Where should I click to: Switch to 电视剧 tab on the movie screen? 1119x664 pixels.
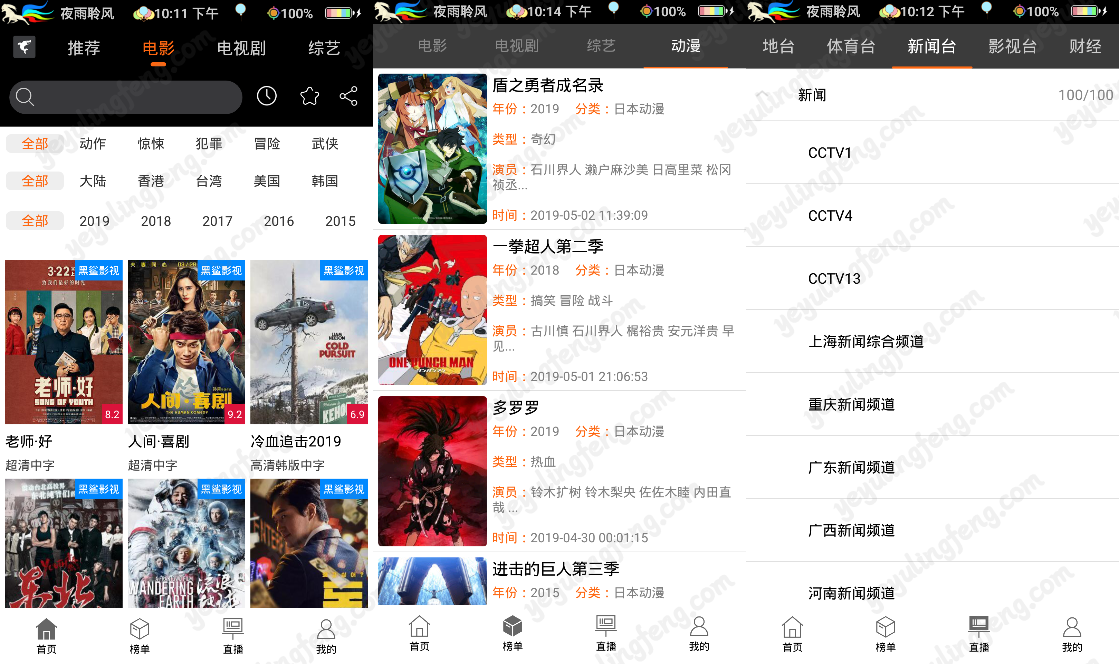241,48
